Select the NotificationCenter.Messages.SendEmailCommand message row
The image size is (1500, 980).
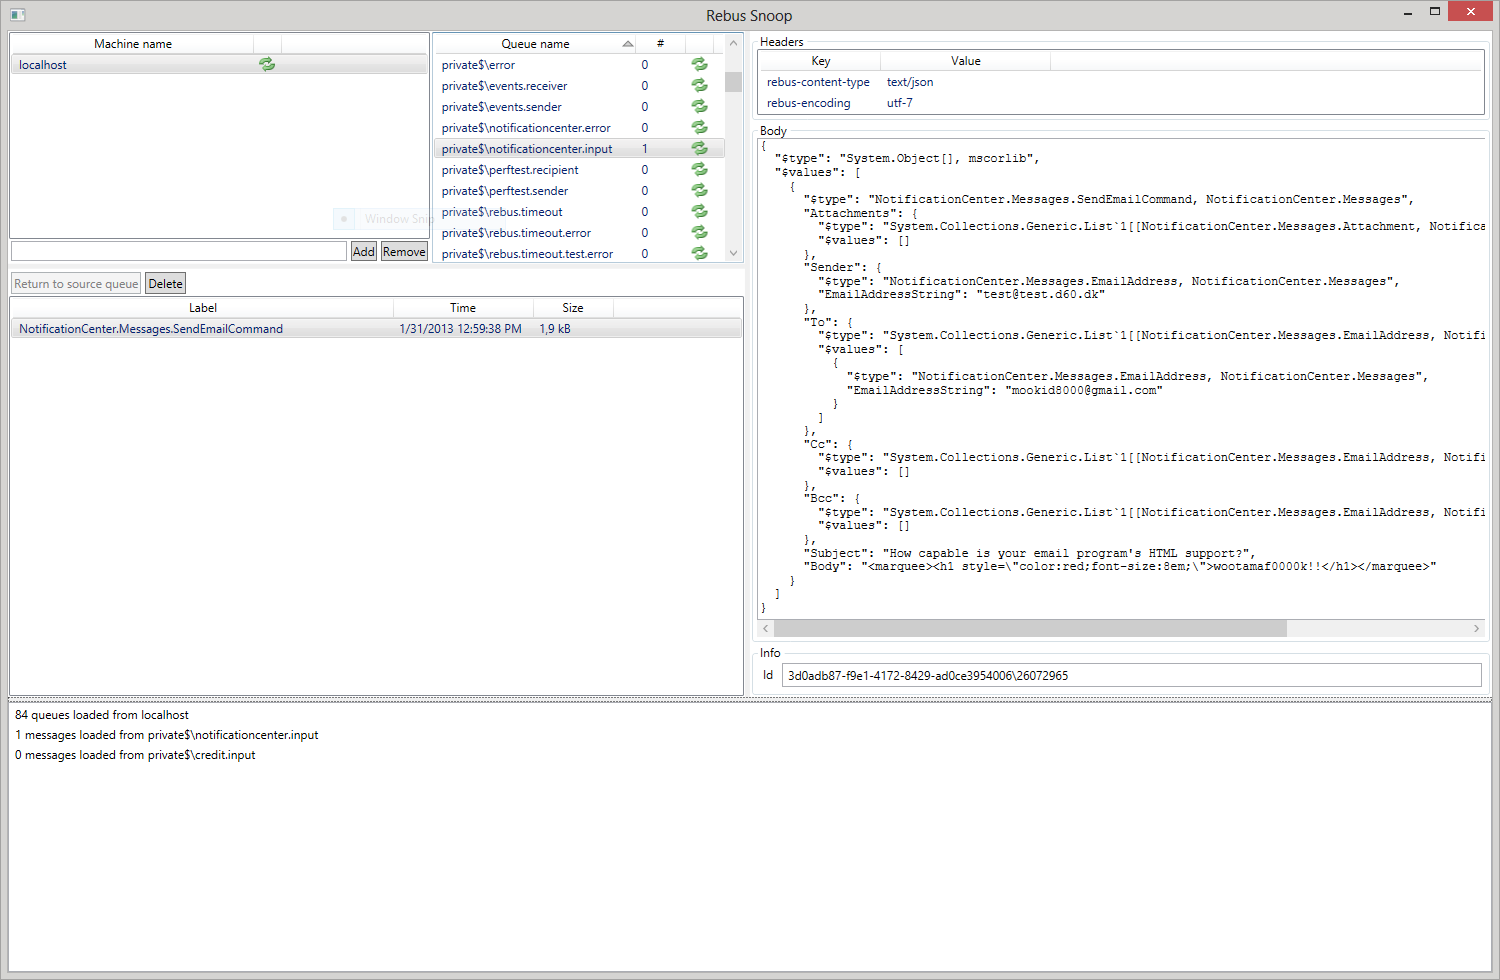tap(376, 328)
